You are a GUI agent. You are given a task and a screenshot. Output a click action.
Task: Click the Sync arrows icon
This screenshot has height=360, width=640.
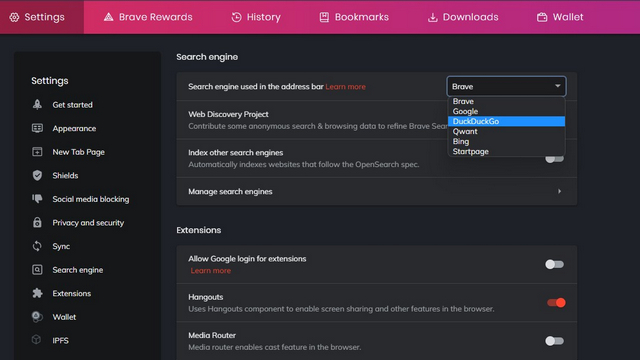(37, 246)
